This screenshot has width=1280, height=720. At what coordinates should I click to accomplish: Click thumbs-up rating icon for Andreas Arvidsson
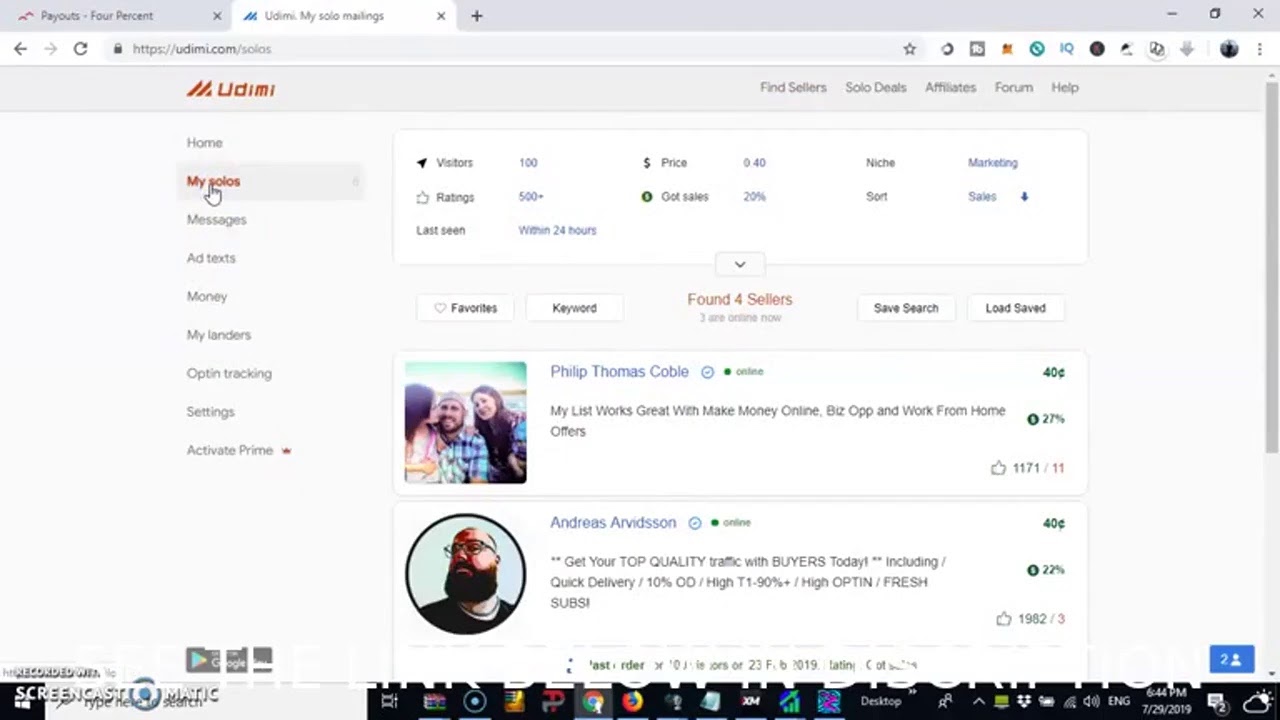point(1004,619)
